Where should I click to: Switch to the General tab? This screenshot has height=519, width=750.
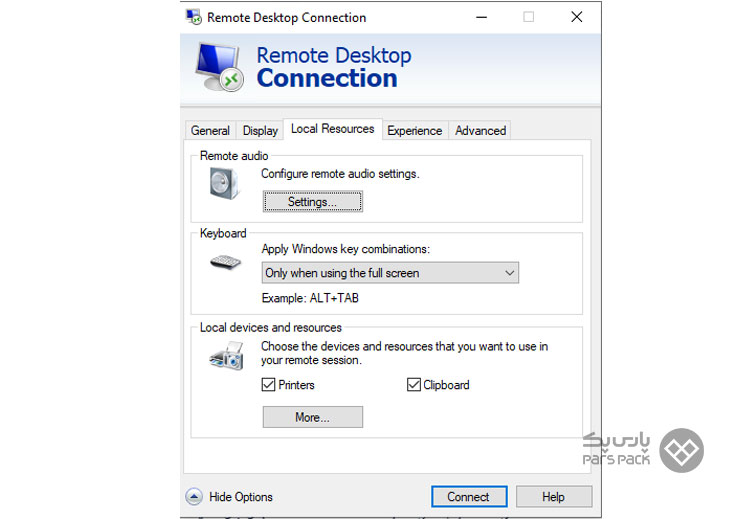coord(210,131)
